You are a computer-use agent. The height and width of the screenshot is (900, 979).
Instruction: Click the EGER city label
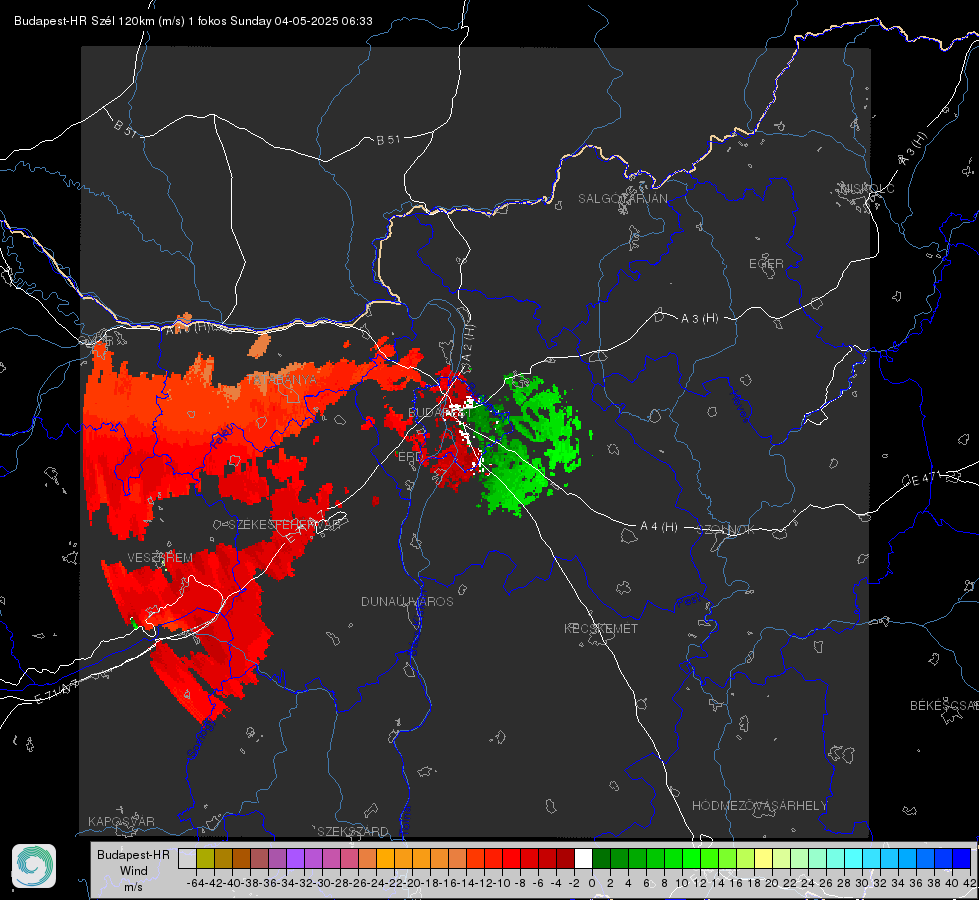(x=766, y=264)
